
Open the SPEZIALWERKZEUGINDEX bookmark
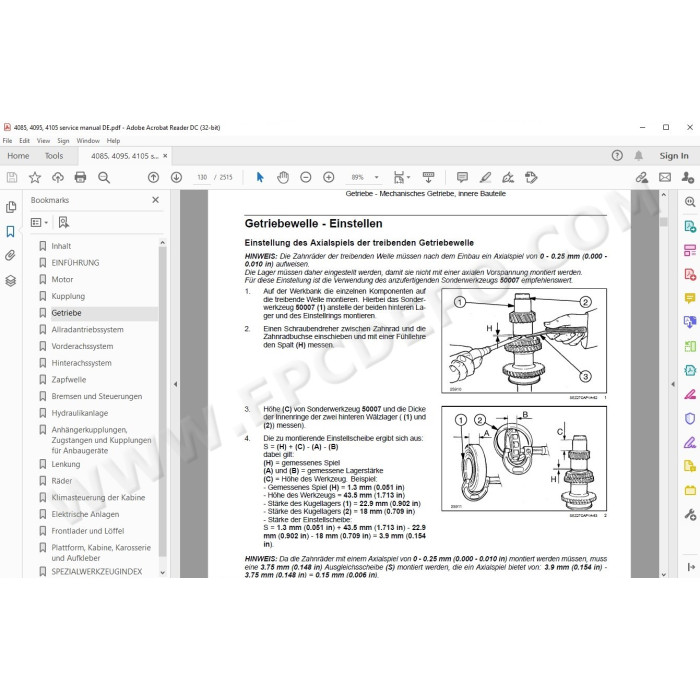tap(96, 571)
